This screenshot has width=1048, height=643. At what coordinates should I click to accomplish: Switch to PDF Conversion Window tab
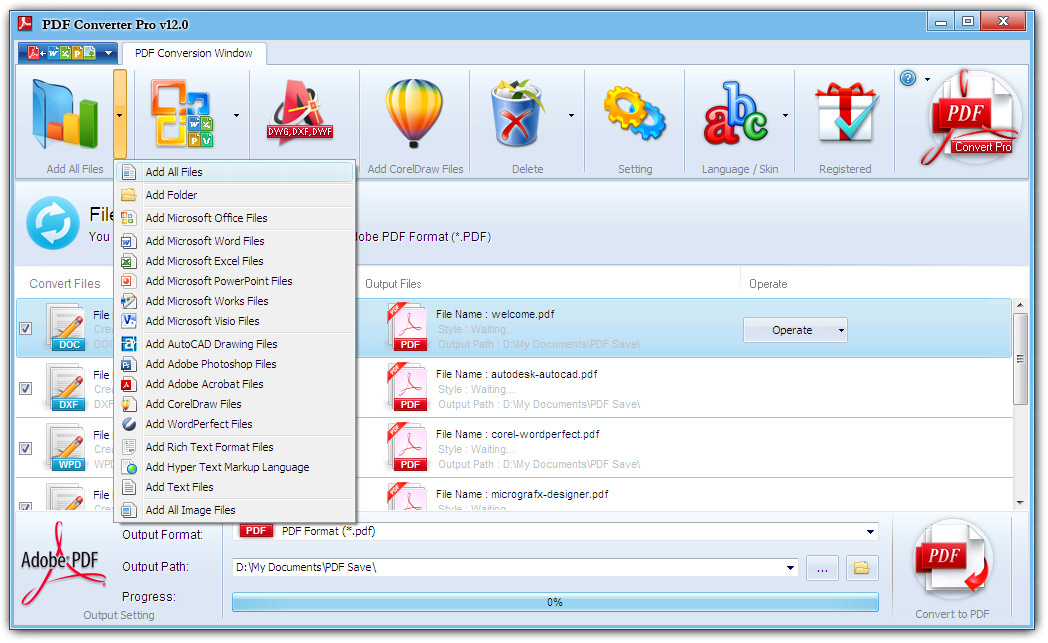click(194, 53)
